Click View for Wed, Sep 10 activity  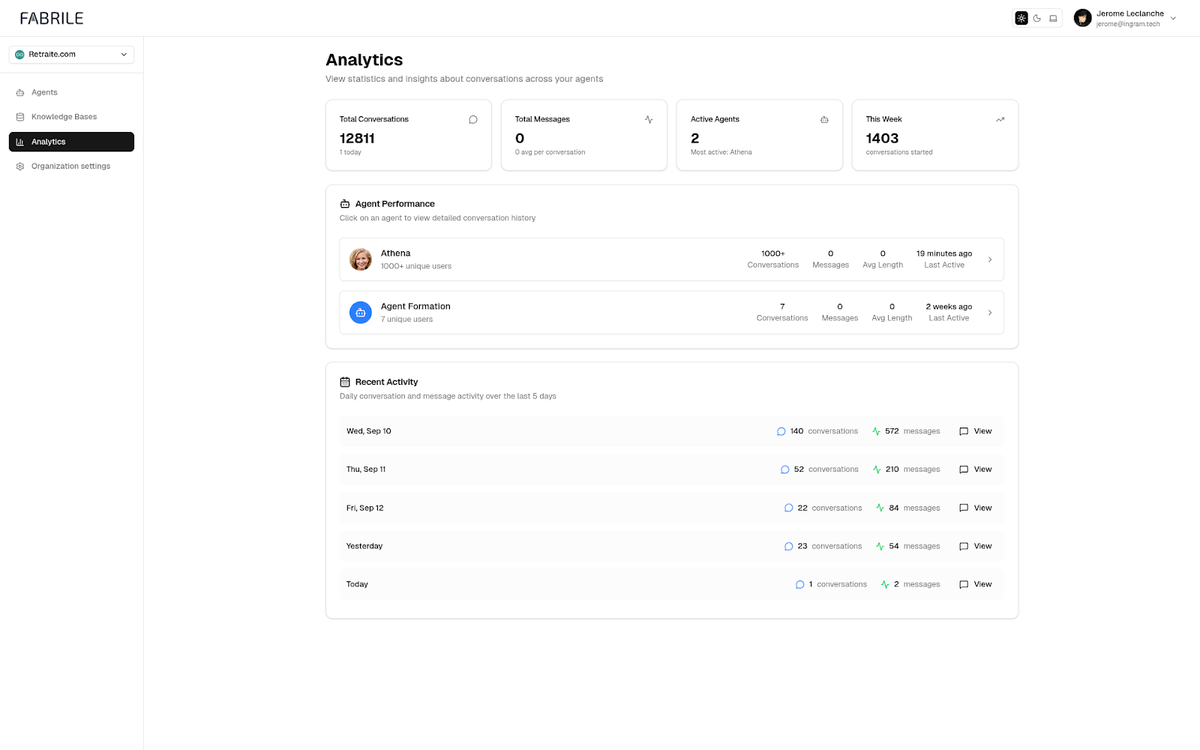975,431
